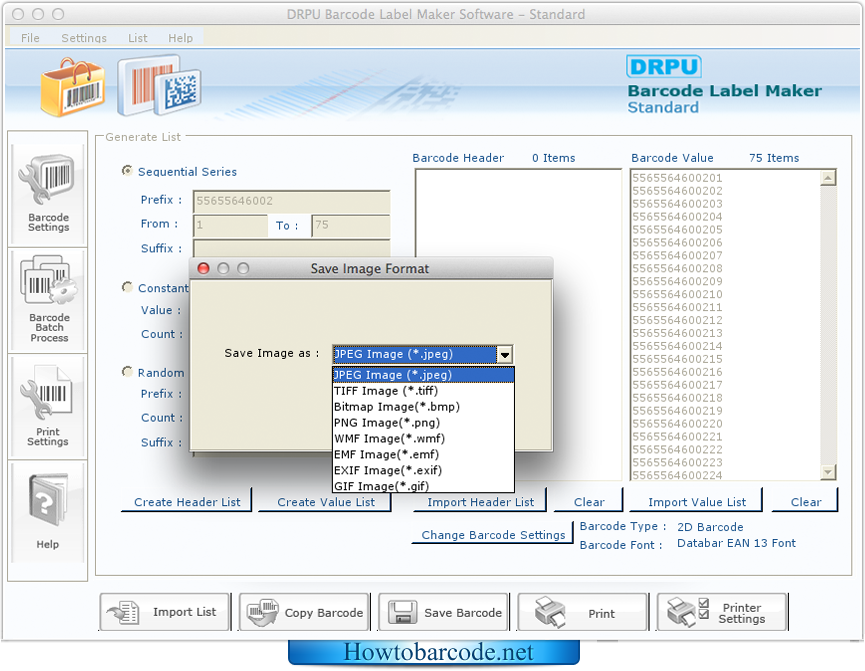This screenshot has width=865, height=671.
Task: Clear the Barcode Header list
Action: pyautogui.click(x=589, y=502)
